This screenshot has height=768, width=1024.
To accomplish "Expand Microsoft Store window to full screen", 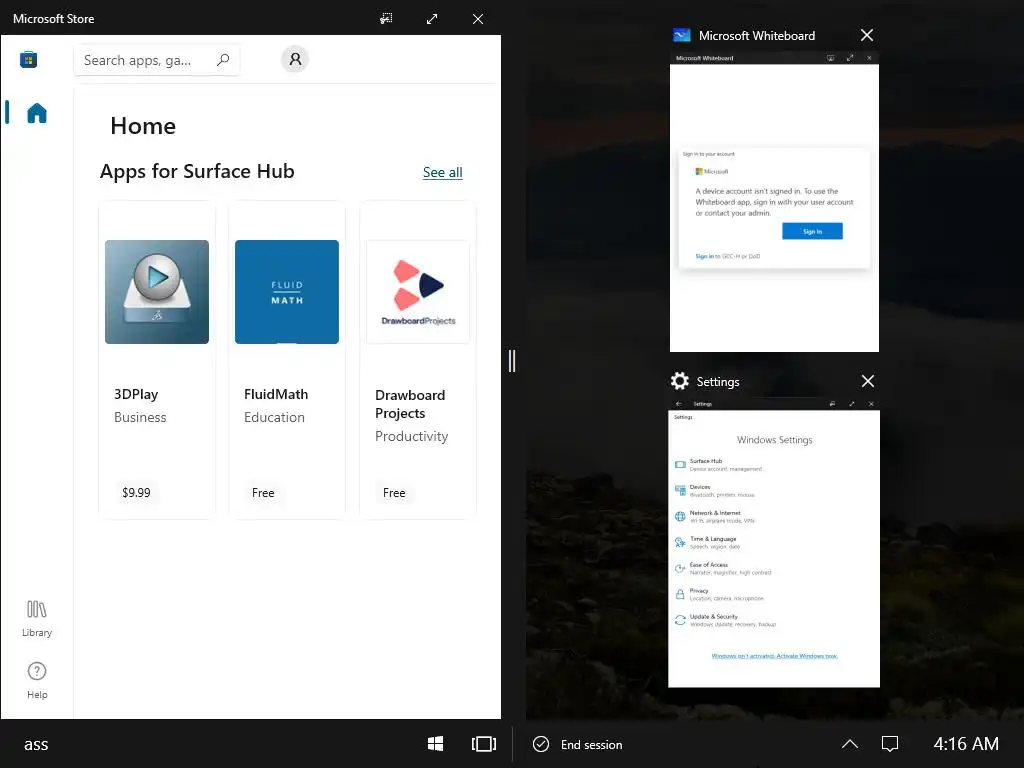I will click(x=432, y=19).
